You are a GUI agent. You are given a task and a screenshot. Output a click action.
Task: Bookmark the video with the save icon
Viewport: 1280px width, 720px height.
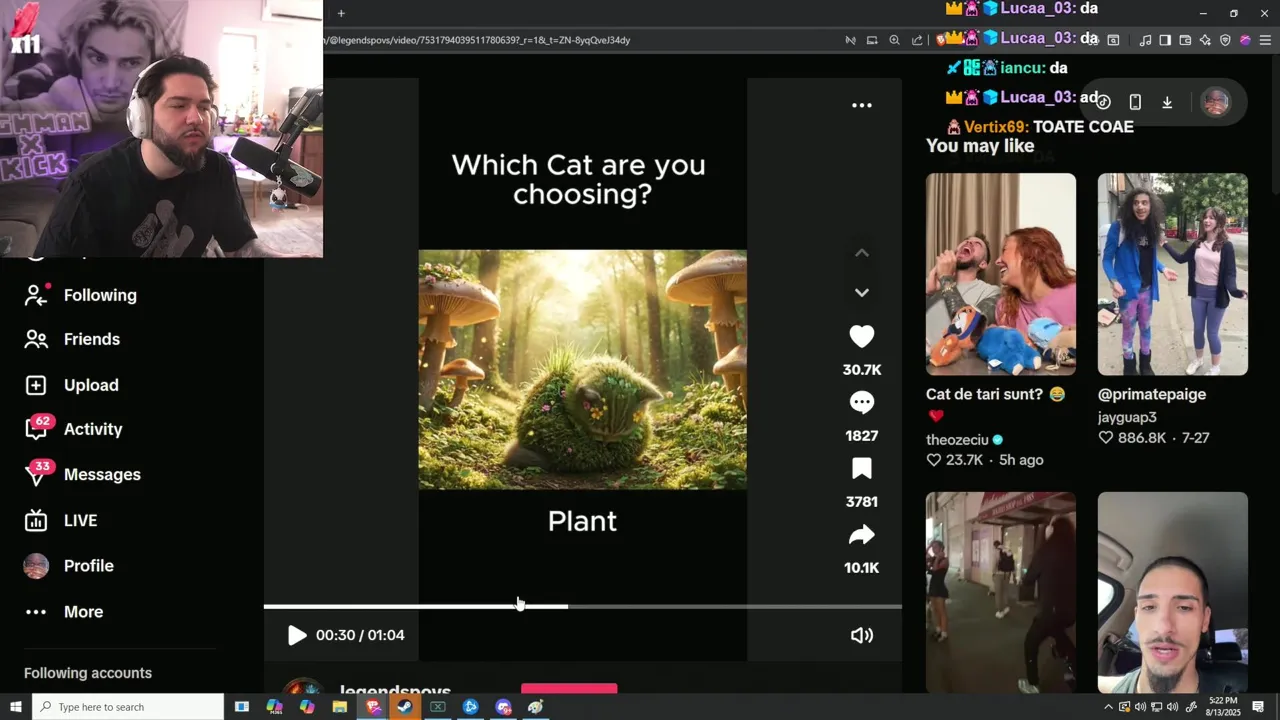coord(861,469)
